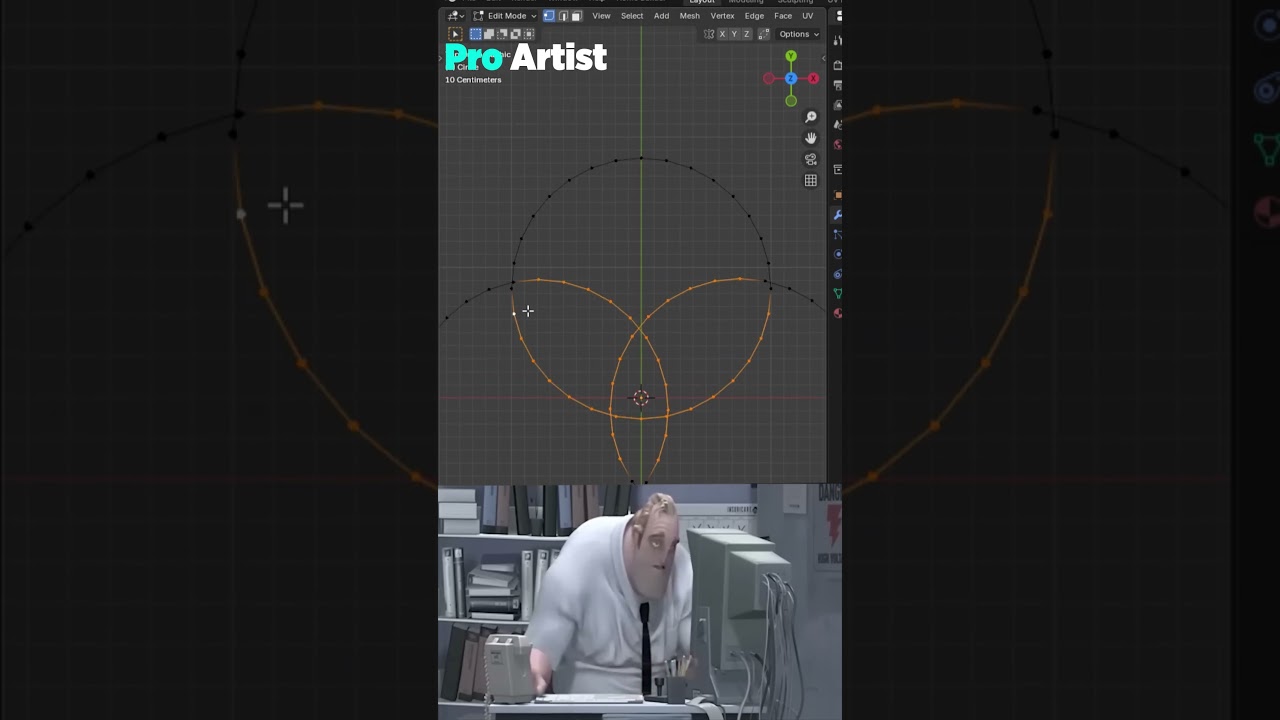Click the zoom view magnifier icon

[810, 117]
